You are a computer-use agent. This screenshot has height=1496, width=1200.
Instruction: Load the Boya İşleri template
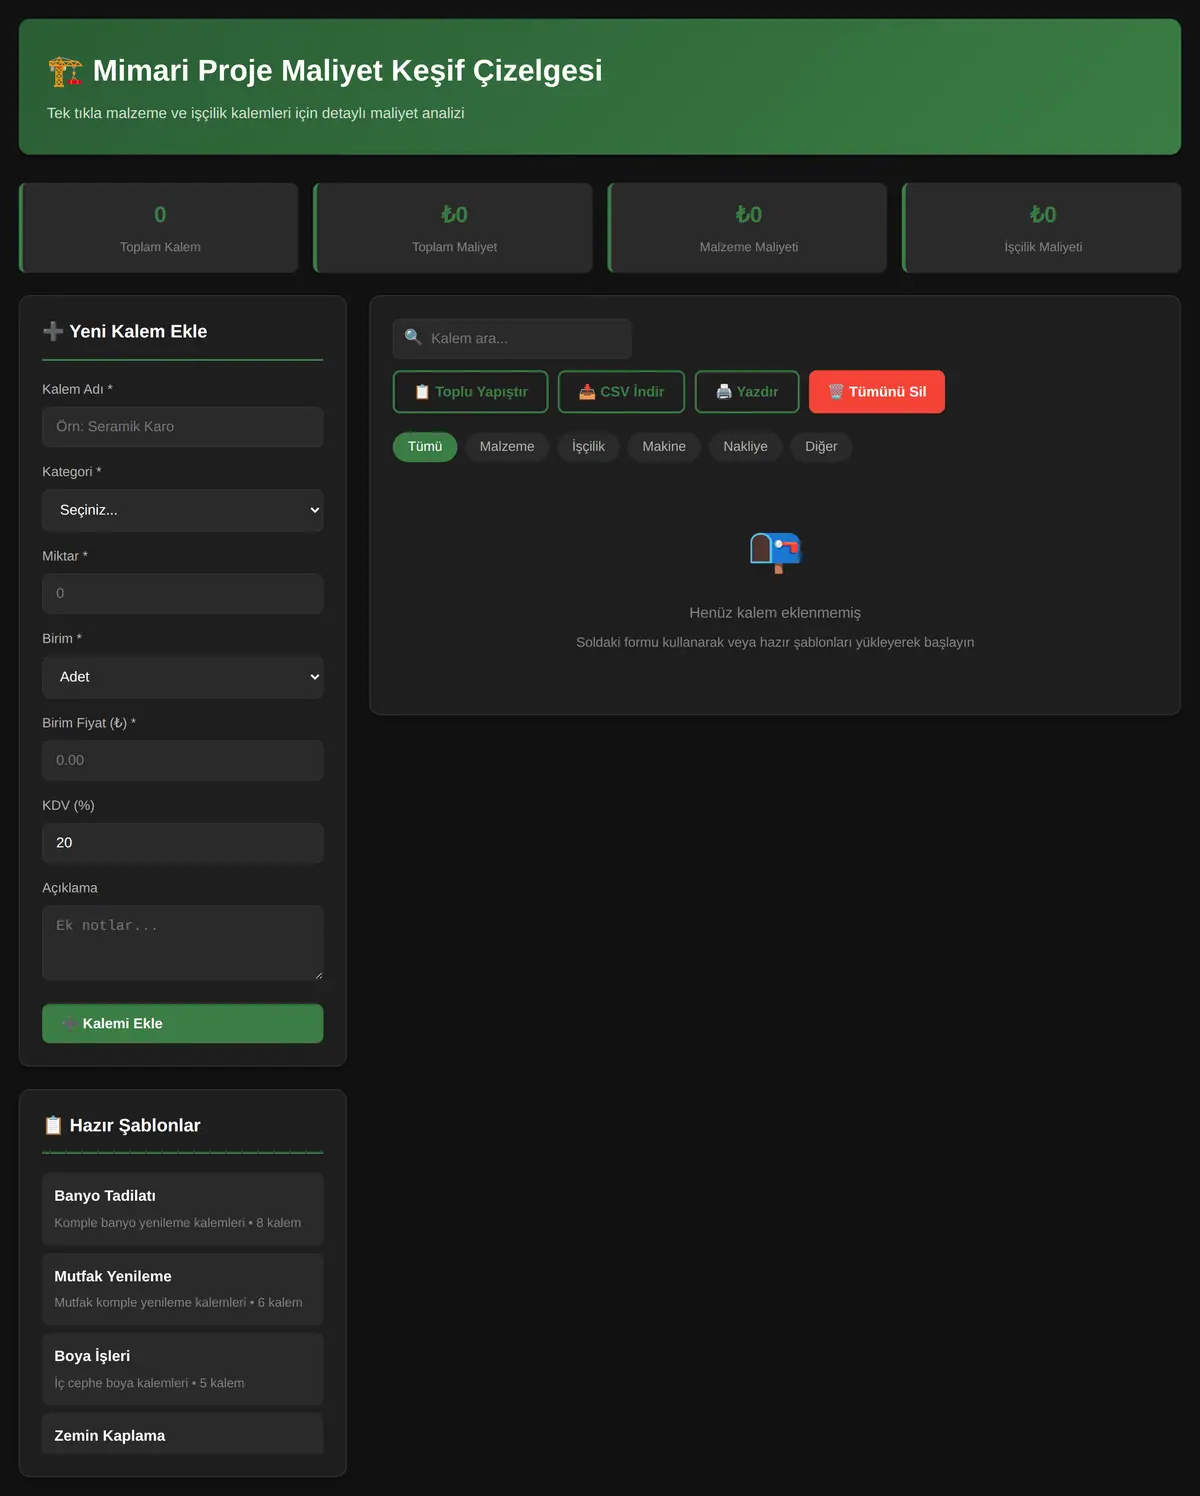(183, 1369)
